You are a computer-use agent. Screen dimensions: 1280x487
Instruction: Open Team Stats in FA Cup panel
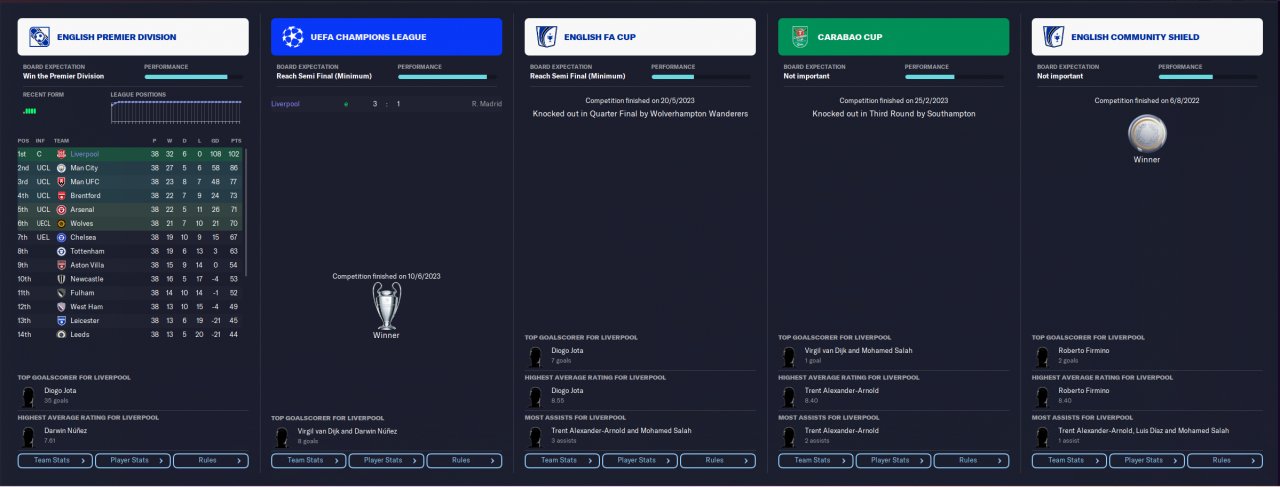(x=562, y=460)
